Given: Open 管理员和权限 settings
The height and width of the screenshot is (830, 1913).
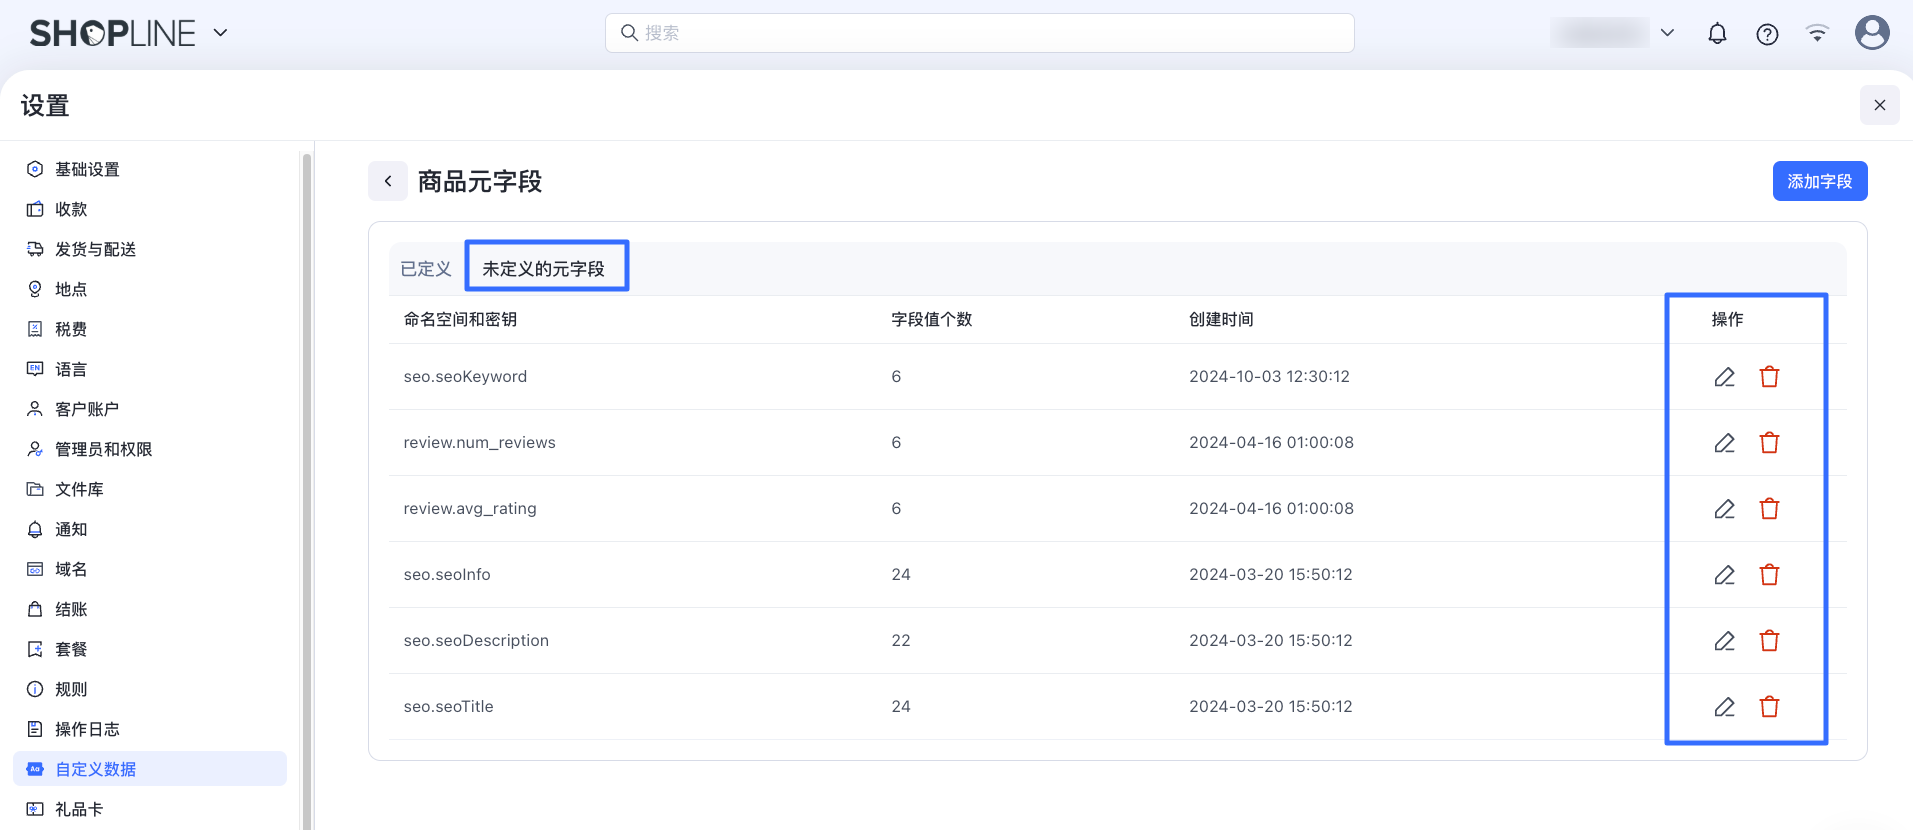Looking at the screenshot, I should tap(103, 449).
